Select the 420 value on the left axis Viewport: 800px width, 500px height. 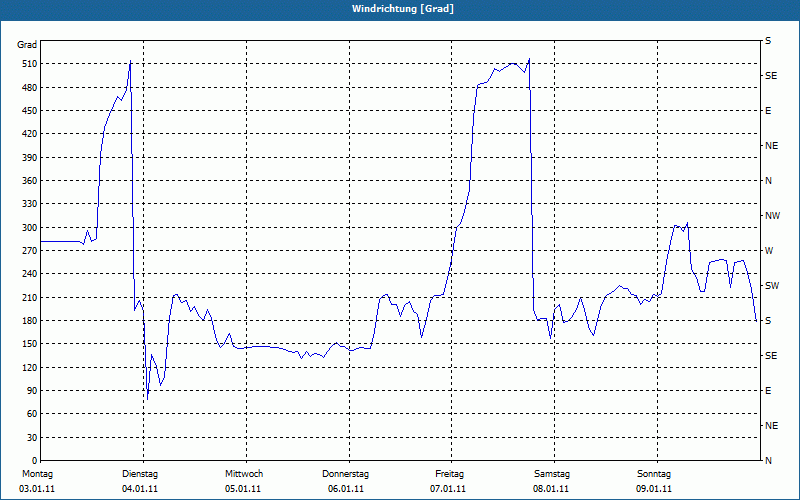coord(29,134)
